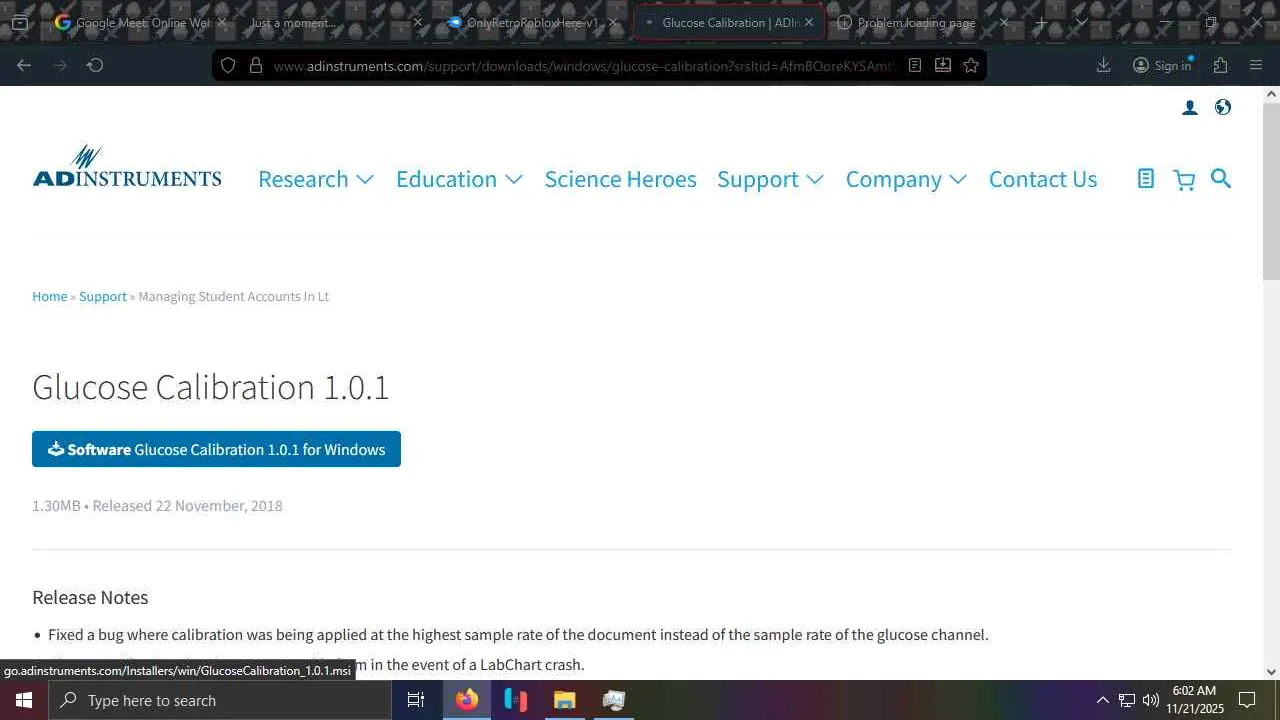Go back to the previous page
1280x720 pixels.
click(x=24, y=65)
